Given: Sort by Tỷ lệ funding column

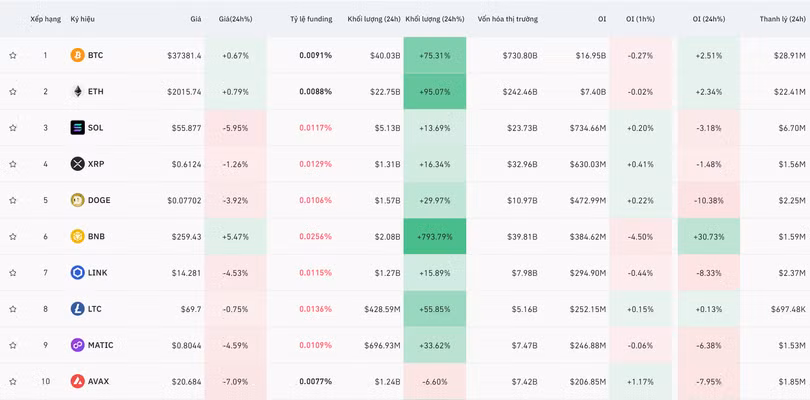Looking at the screenshot, I should [310, 19].
